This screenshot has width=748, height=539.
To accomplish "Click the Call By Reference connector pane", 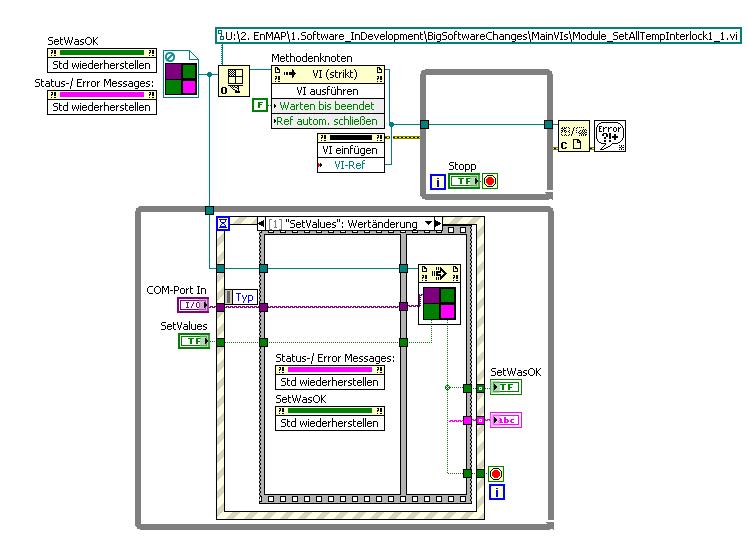I will tap(439, 303).
